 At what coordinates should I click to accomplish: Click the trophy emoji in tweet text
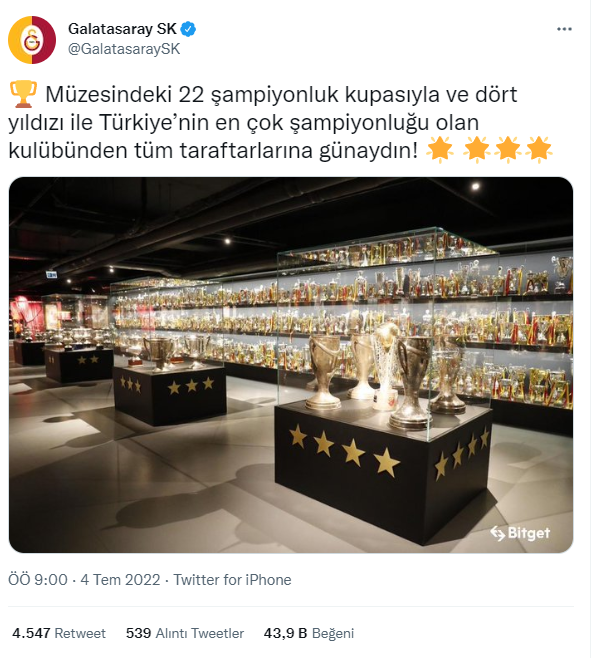(x=23, y=94)
